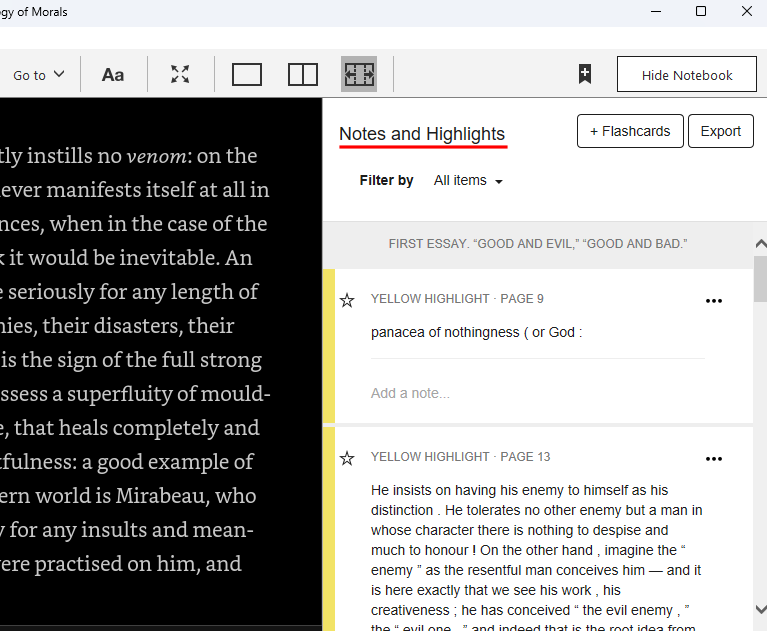Bookmark this page
Viewport: 767px width, 631px height.
pyautogui.click(x=585, y=75)
